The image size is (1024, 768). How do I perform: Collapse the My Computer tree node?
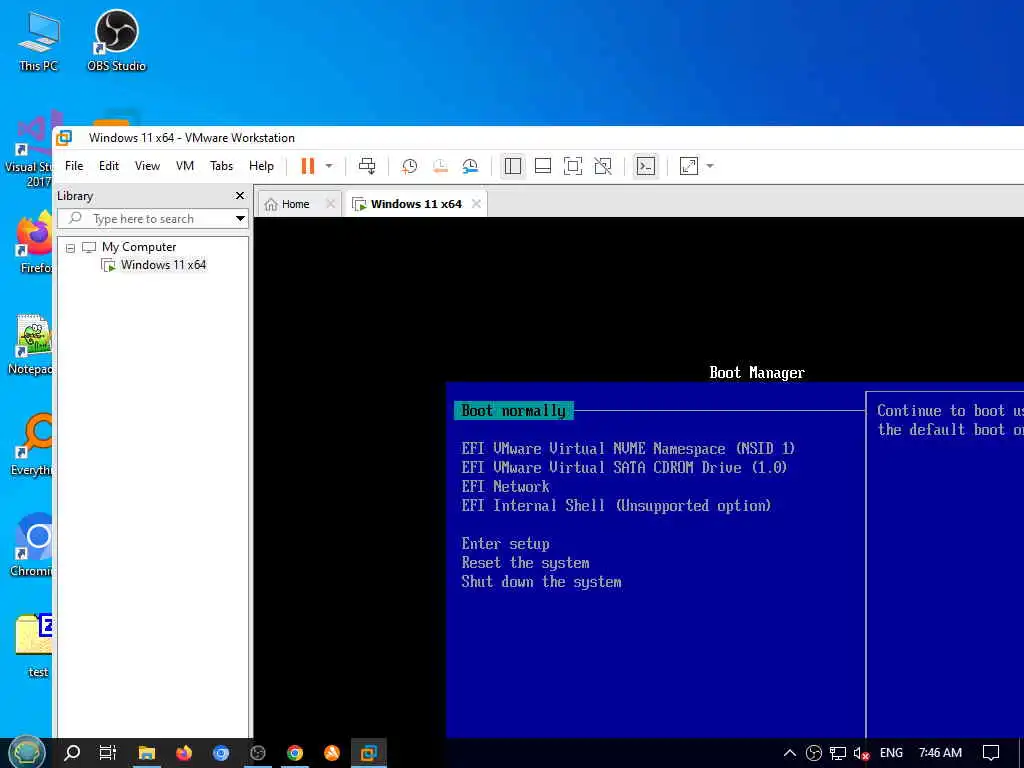(x=71, y=248)
